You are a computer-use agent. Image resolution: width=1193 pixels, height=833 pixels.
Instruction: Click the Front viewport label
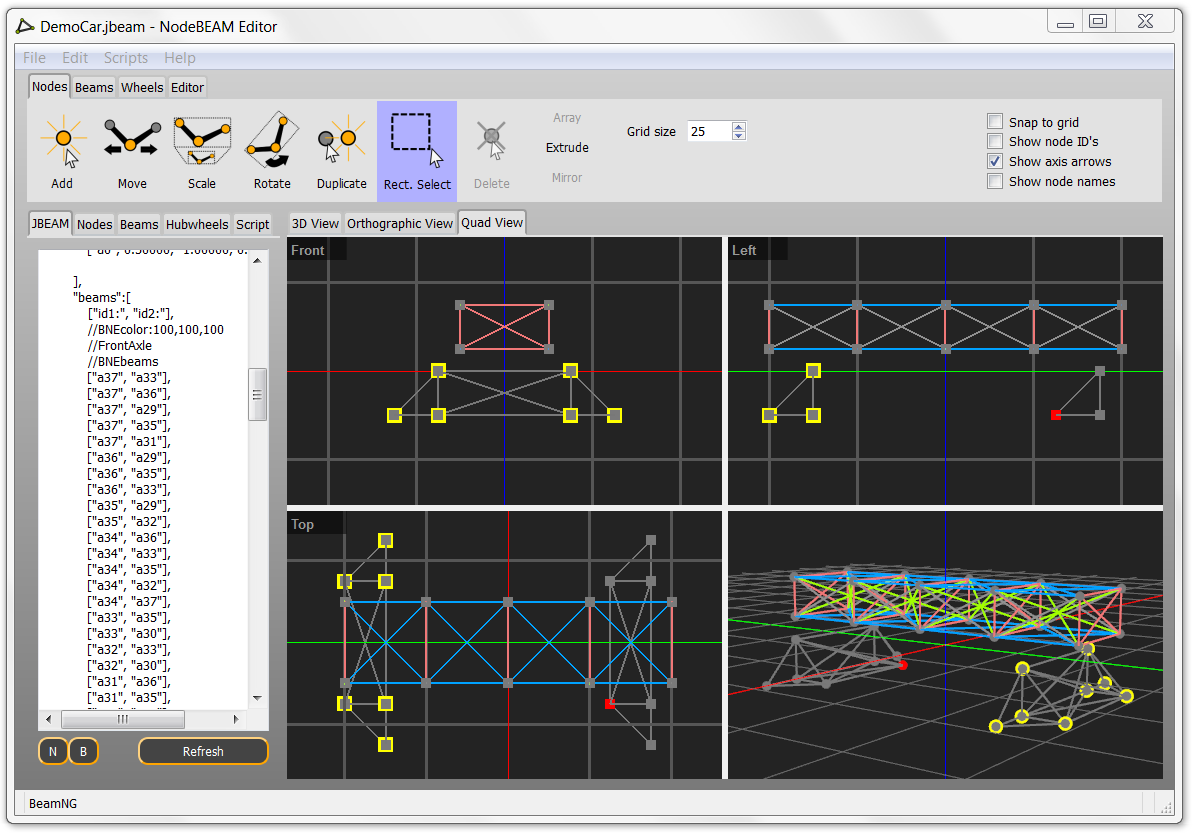pyautogui.click(x=307, y=250)
